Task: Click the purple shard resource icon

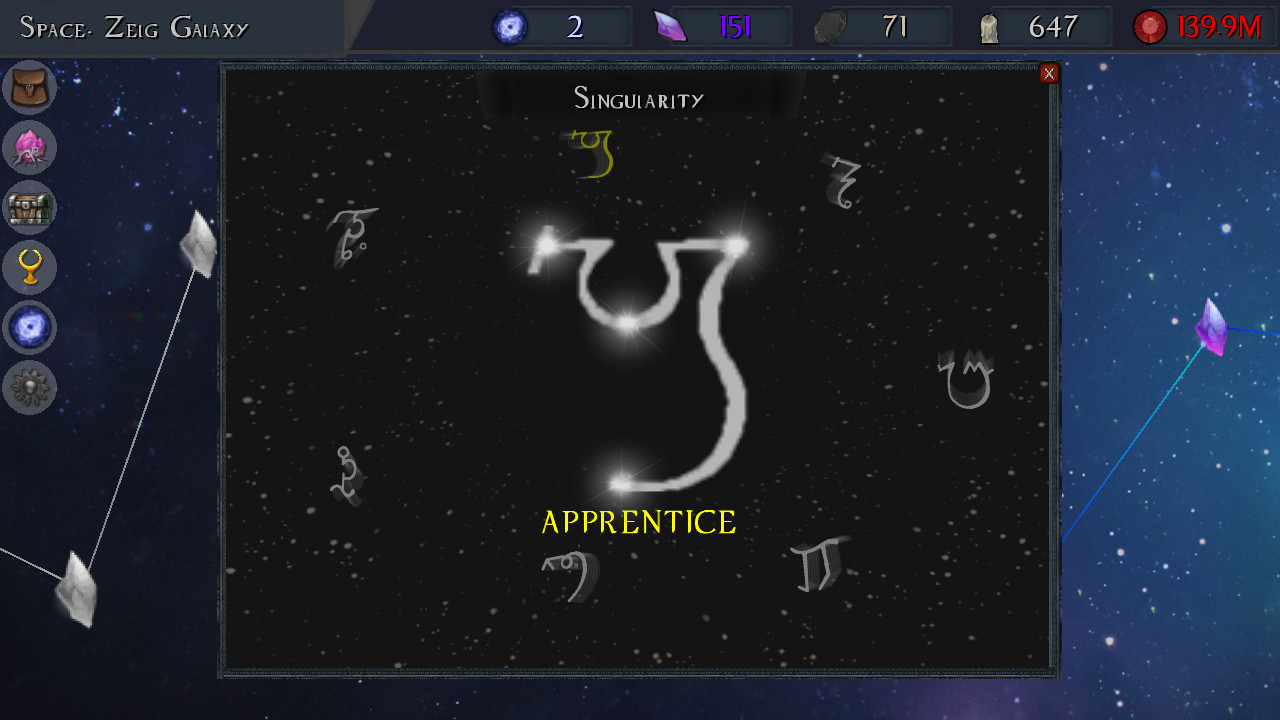Action: coord(671,26)
